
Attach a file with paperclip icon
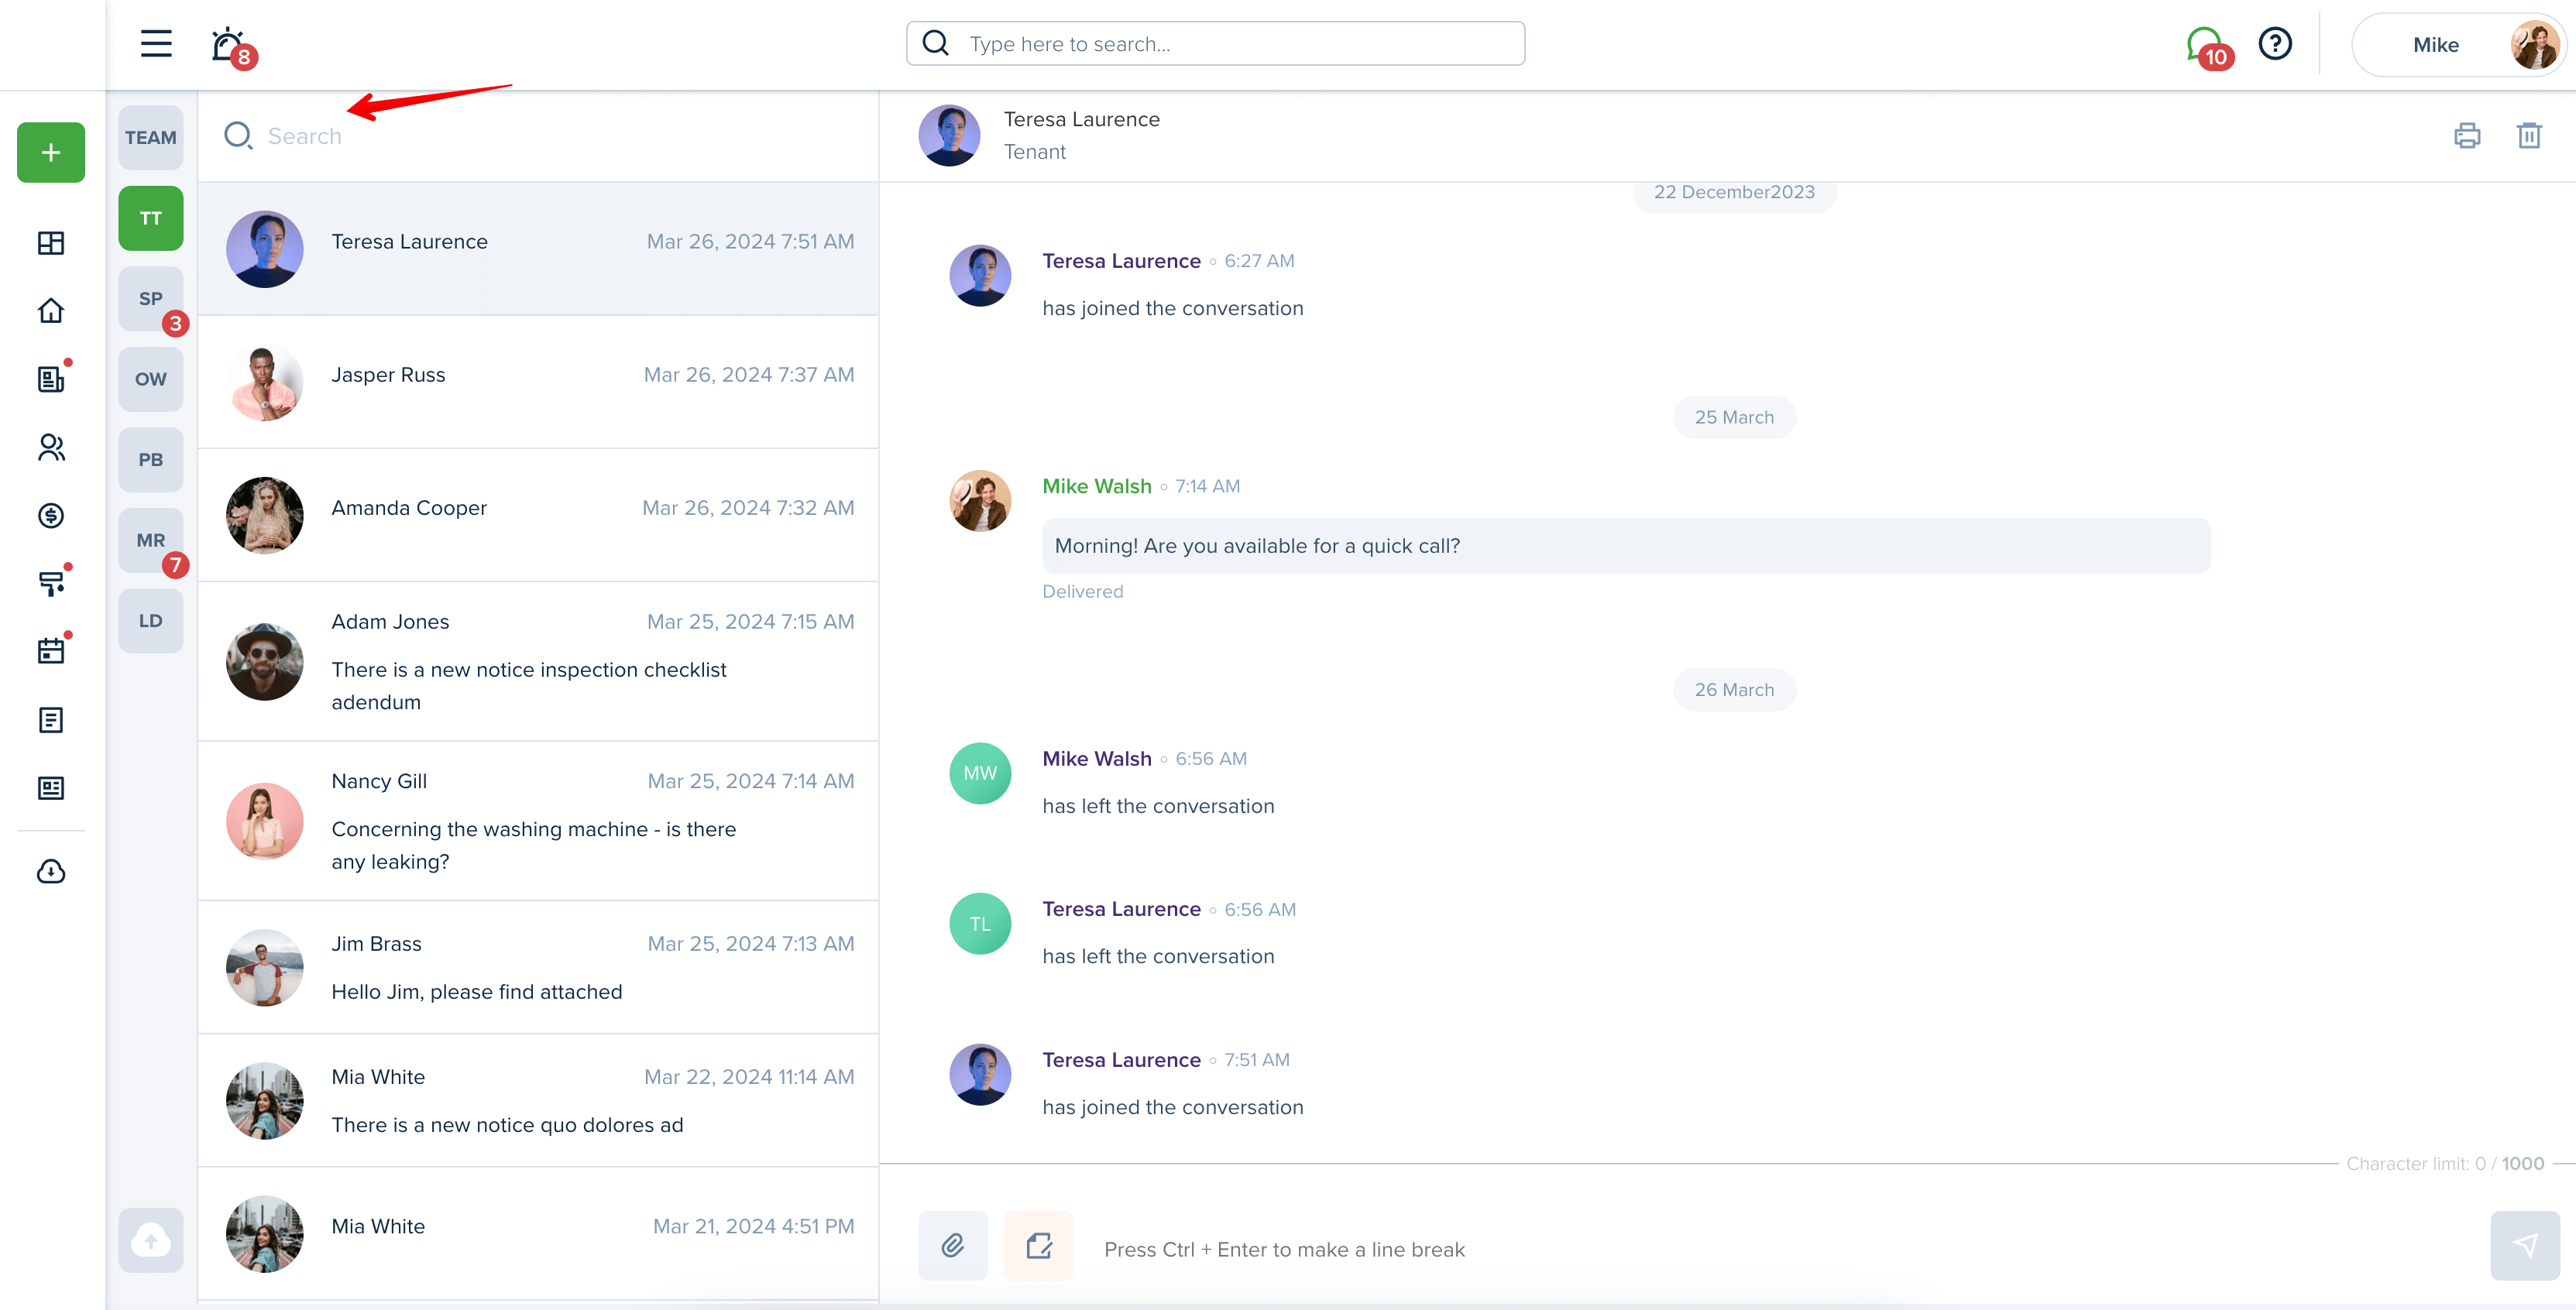point(953,1245)
